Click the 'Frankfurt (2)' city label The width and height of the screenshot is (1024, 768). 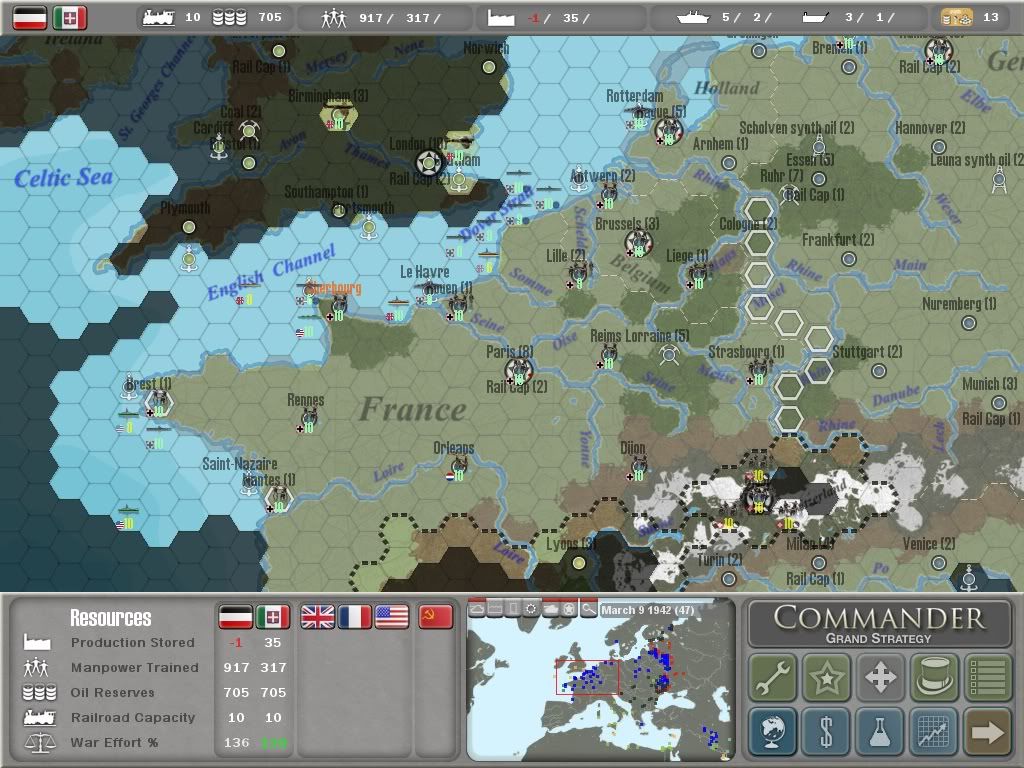[838, 240]
